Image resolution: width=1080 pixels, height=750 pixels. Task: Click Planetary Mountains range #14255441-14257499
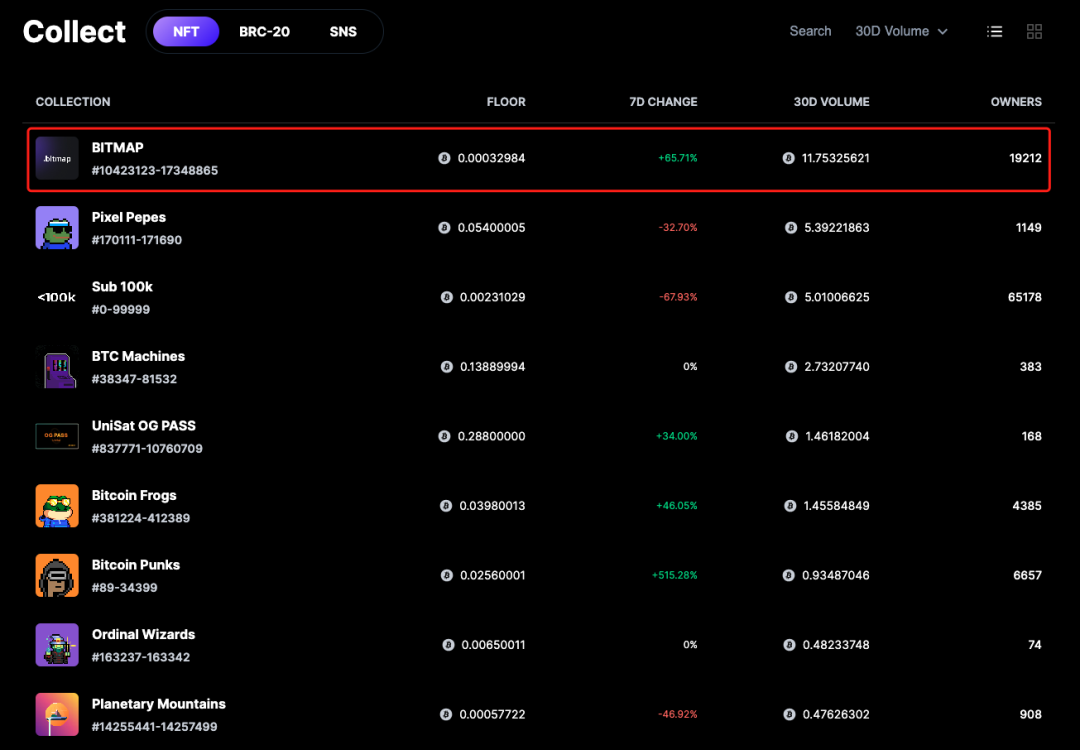[154, 727]
